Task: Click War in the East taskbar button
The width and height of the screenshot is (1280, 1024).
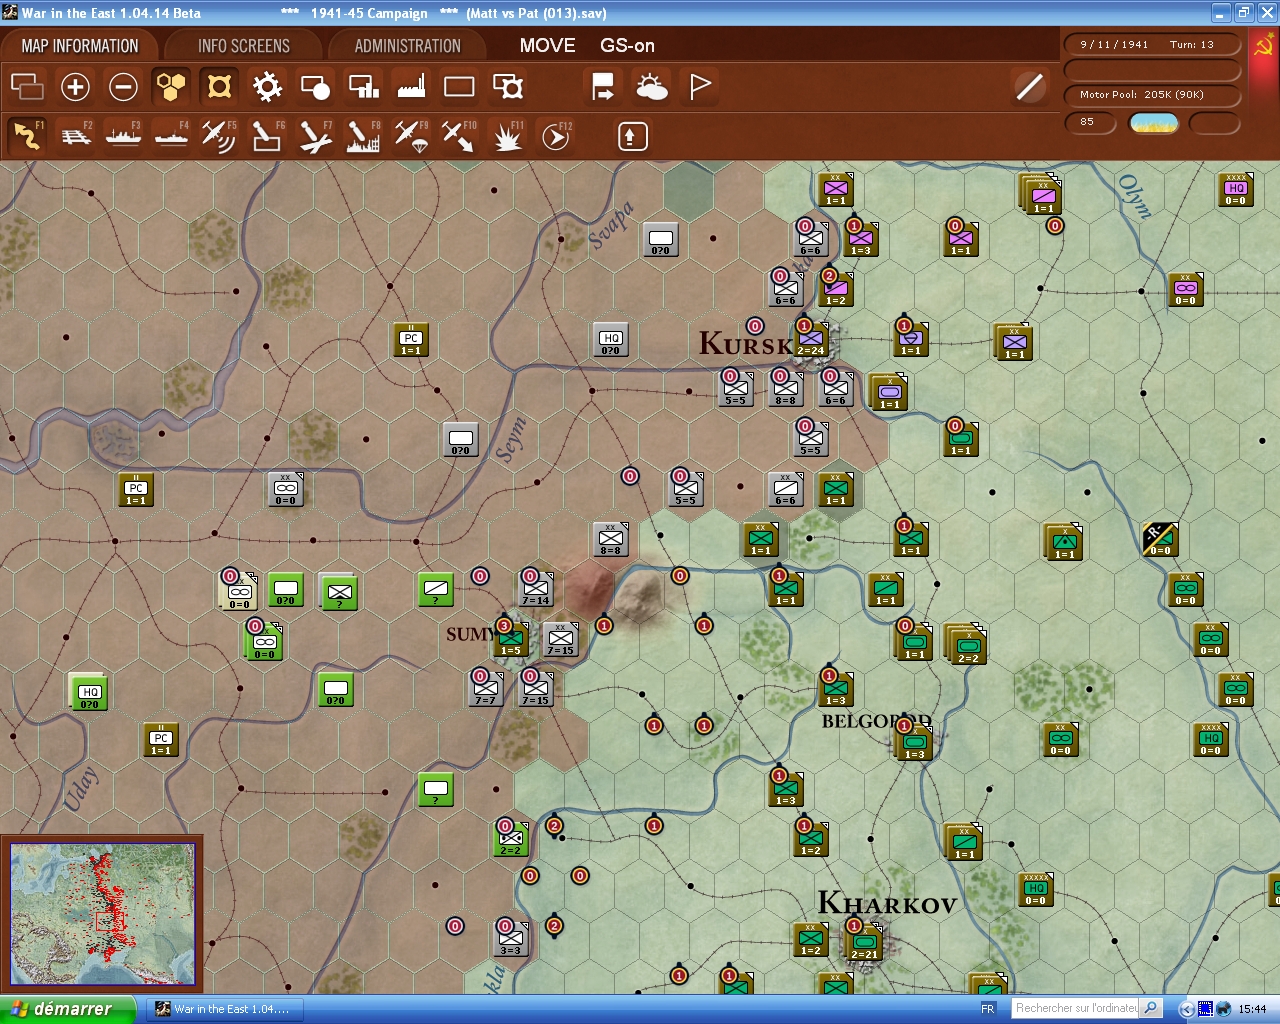Action: 226,1009
